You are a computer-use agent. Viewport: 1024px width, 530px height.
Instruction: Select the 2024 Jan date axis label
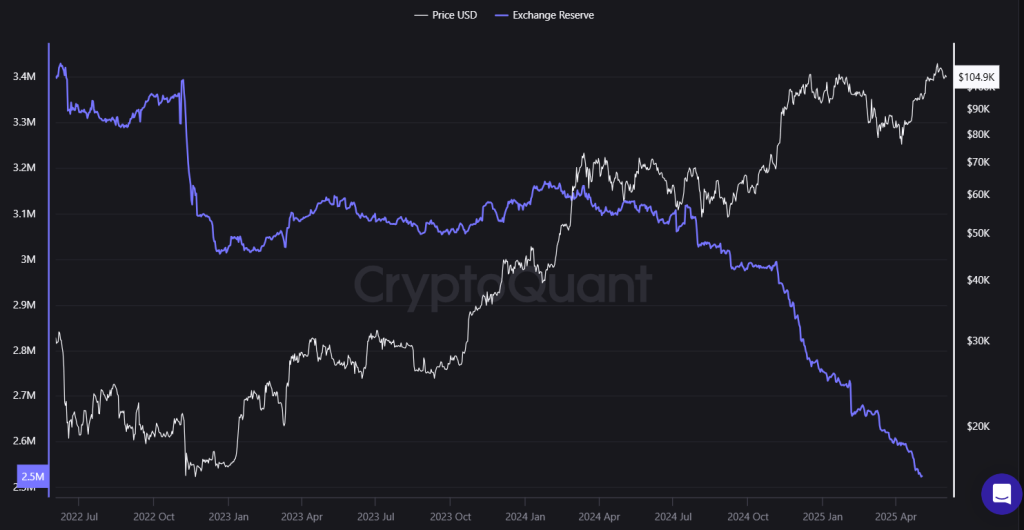coord(524,518)
